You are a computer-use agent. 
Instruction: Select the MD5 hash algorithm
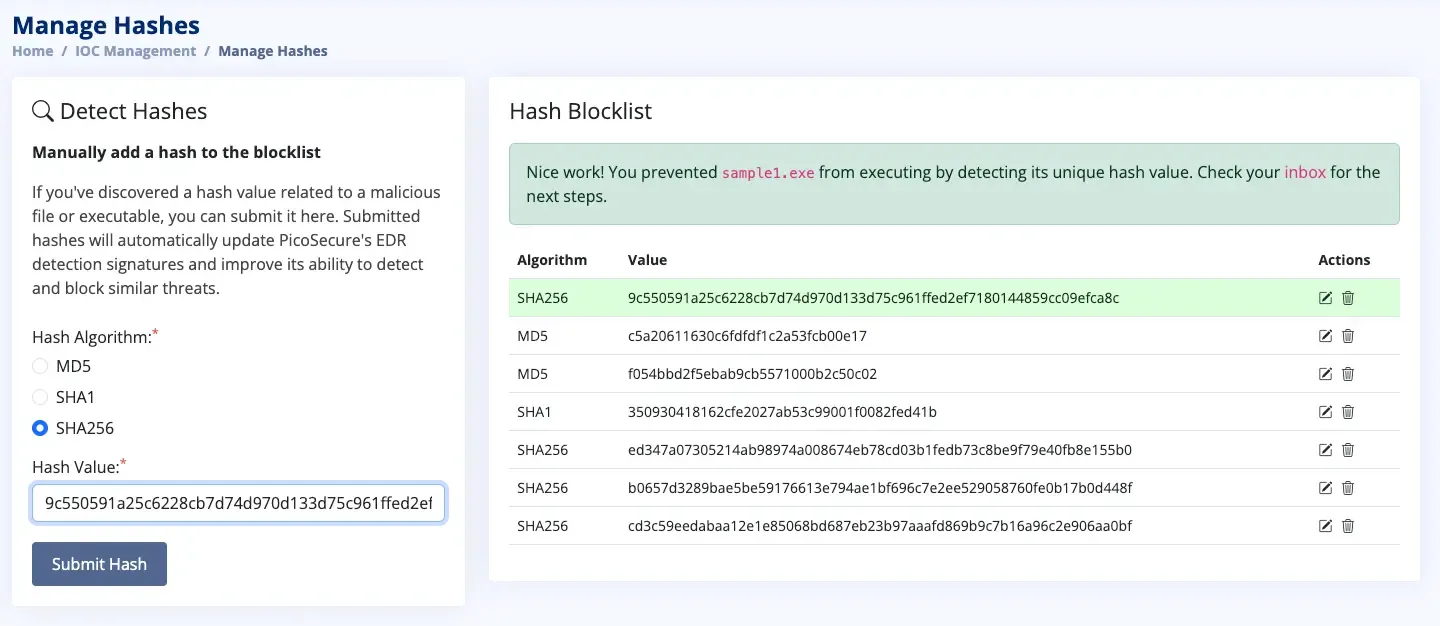click(x=40, y=366)
